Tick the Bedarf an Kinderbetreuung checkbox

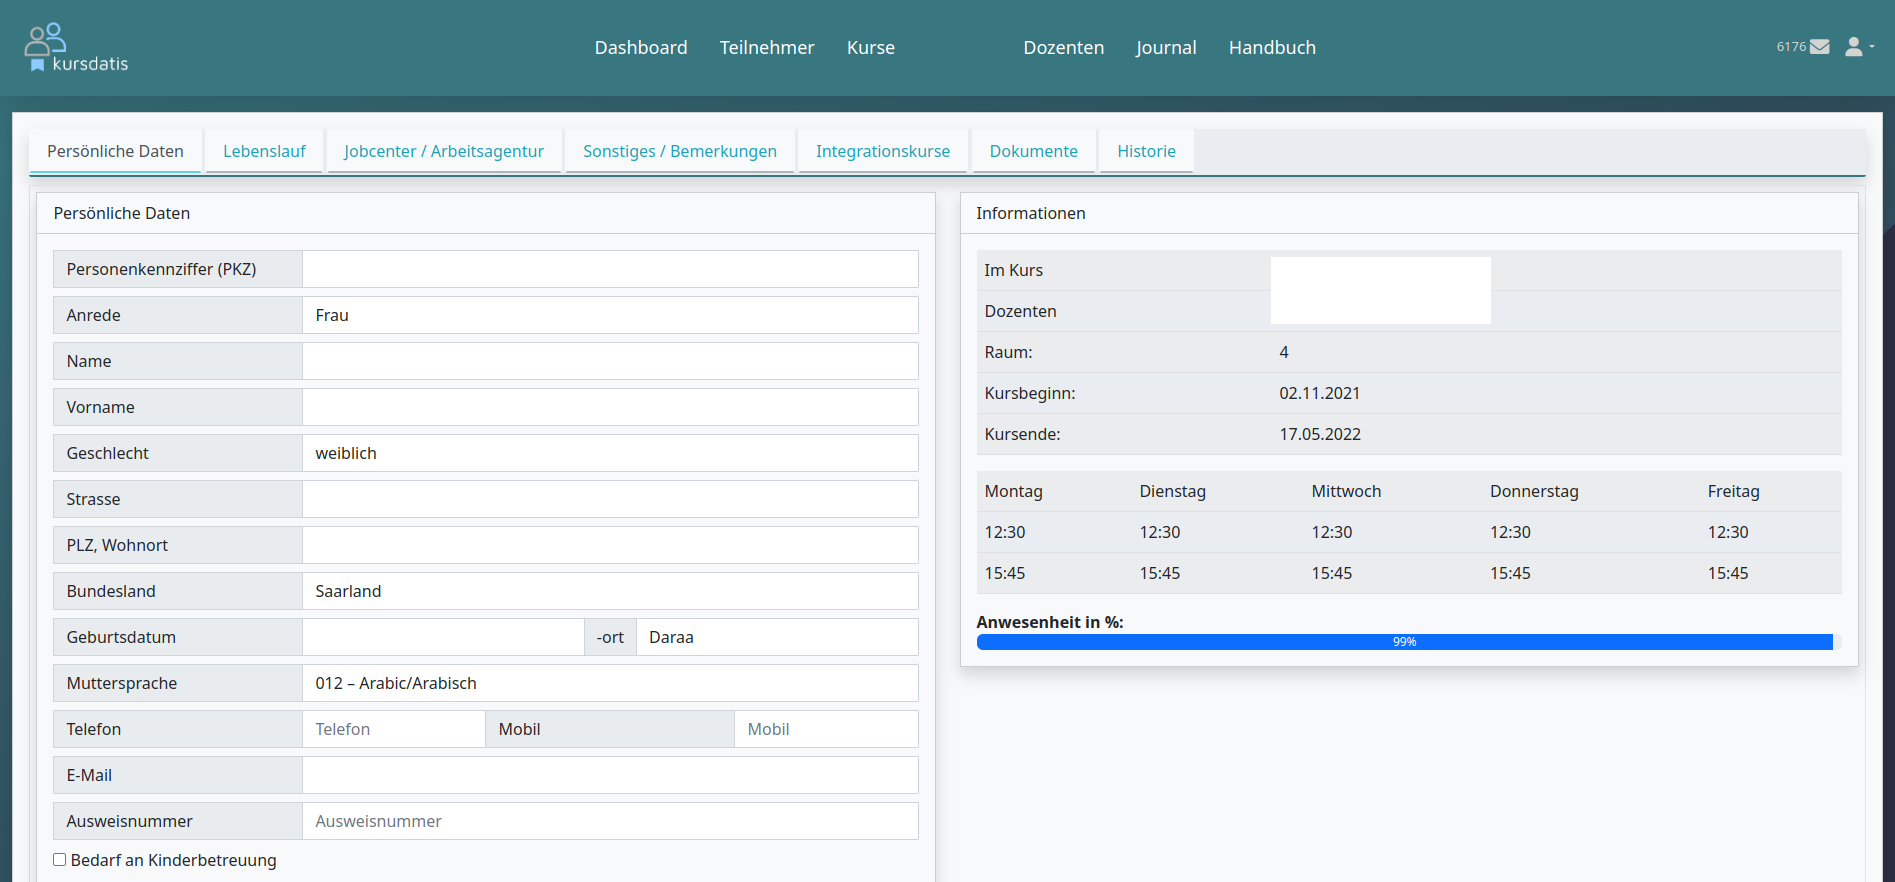pos(60,860)
